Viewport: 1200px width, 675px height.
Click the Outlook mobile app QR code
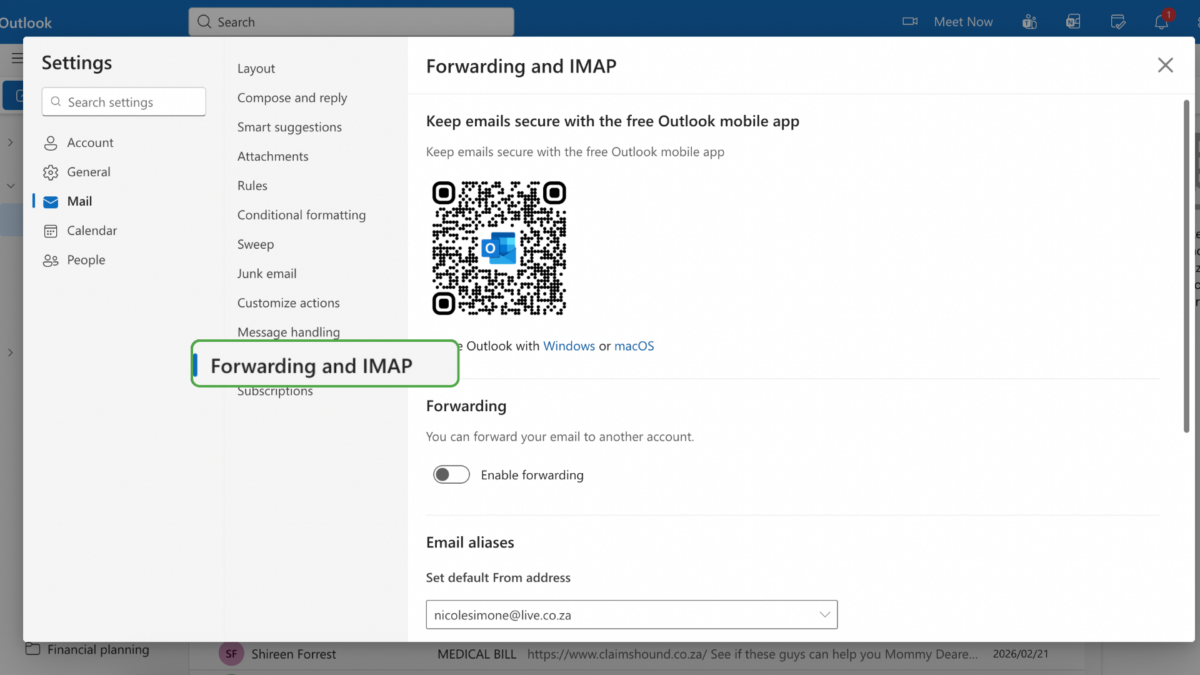(x=499, y=248)
